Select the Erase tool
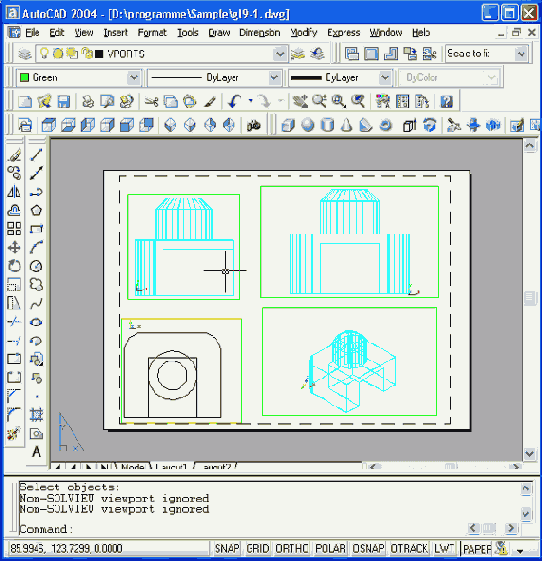542x561 pixels. (x=14, y=155)
